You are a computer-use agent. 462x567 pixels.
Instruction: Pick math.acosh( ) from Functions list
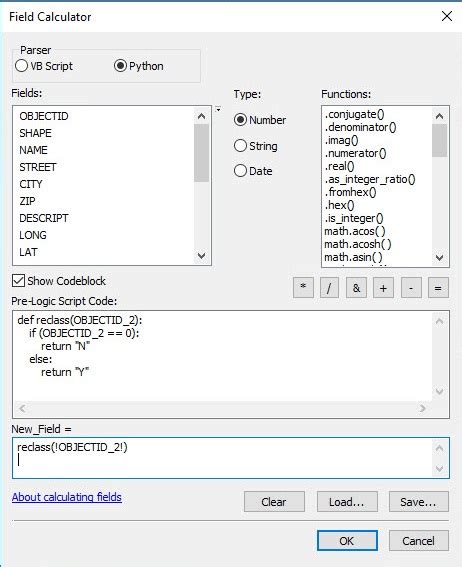point(358,244)
